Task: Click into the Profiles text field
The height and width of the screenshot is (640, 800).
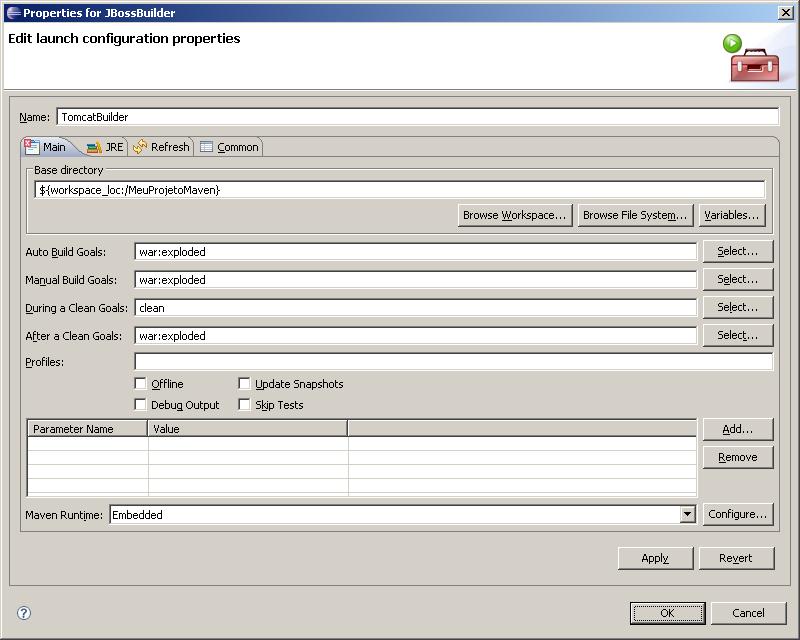Action: (x=454, y=362)
